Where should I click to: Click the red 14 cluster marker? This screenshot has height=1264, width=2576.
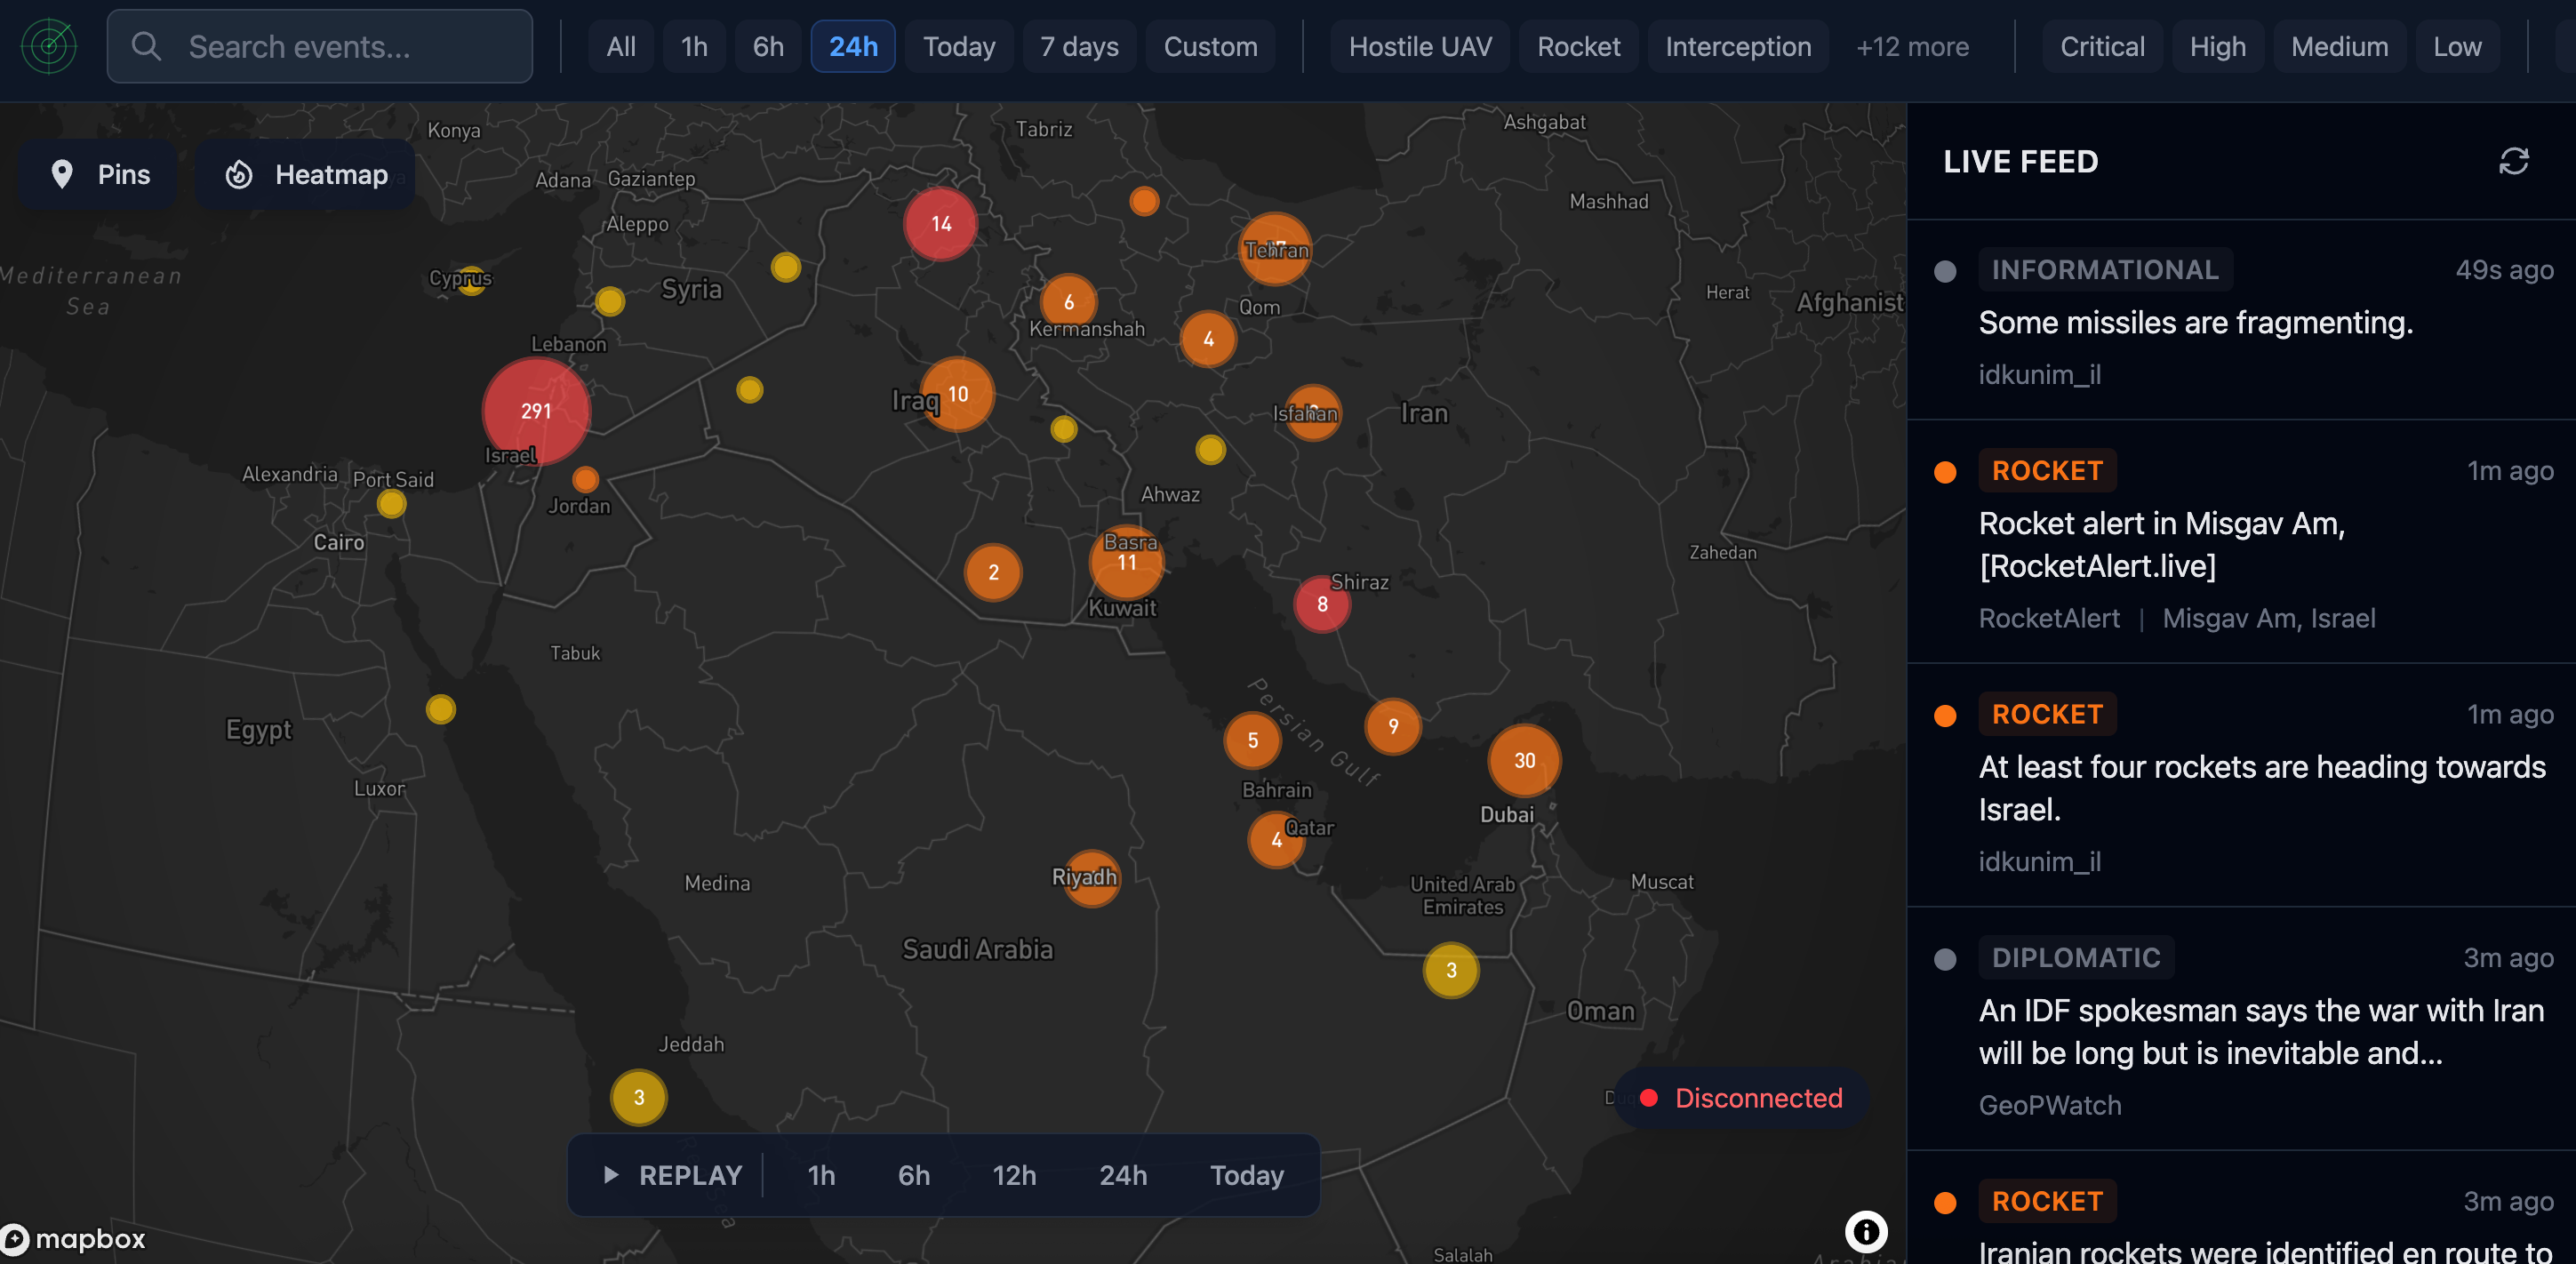pos(940,224)
